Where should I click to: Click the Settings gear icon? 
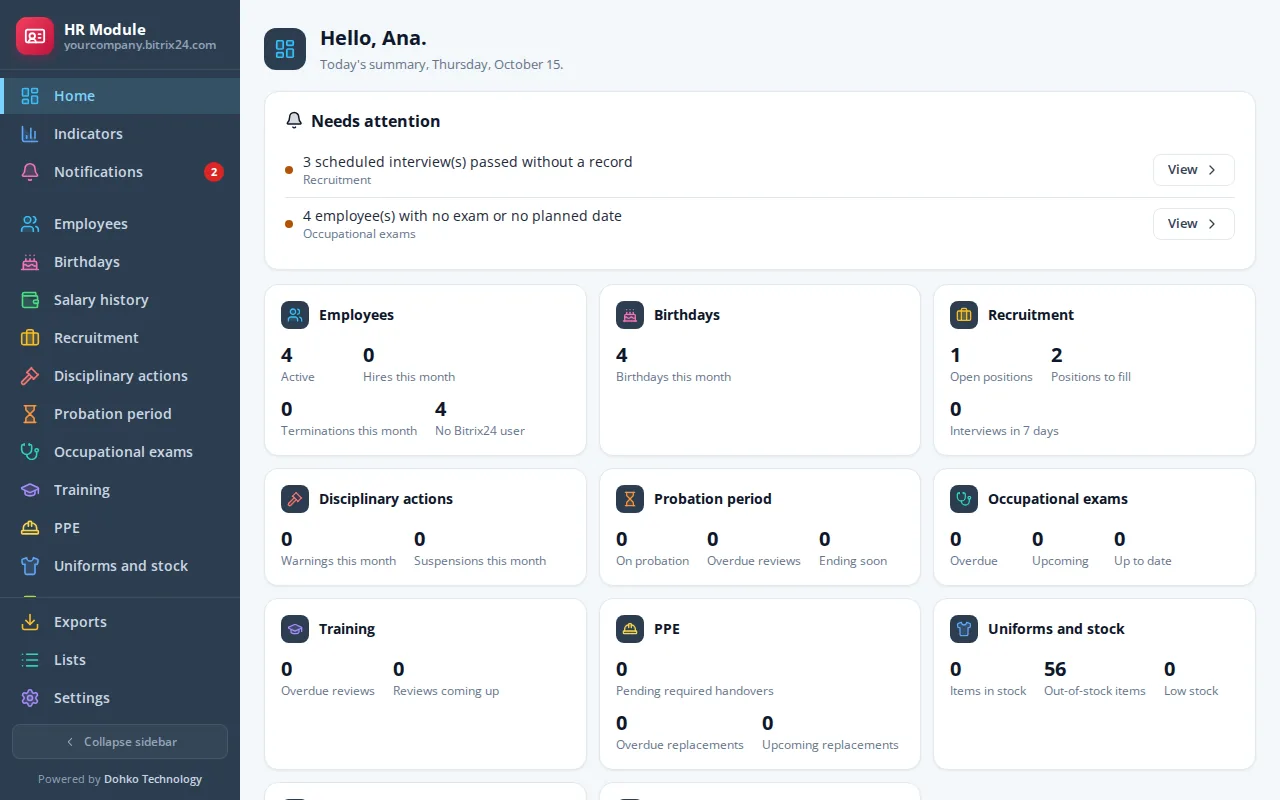30,698
